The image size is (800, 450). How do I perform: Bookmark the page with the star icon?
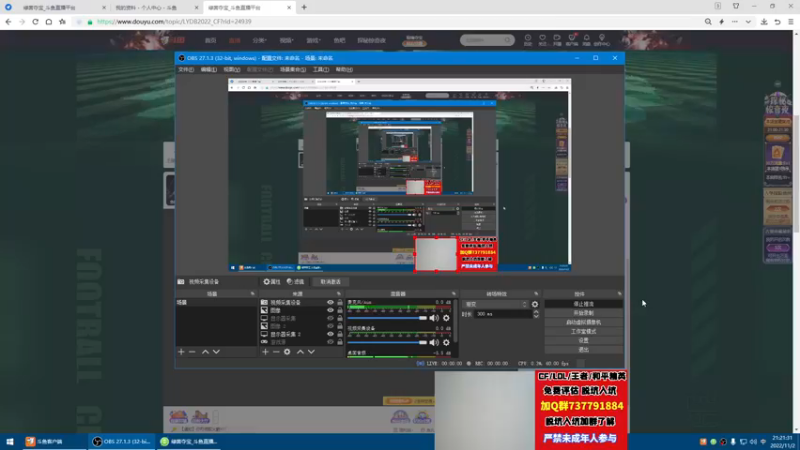pyautogui.click(x=62, y=21)
